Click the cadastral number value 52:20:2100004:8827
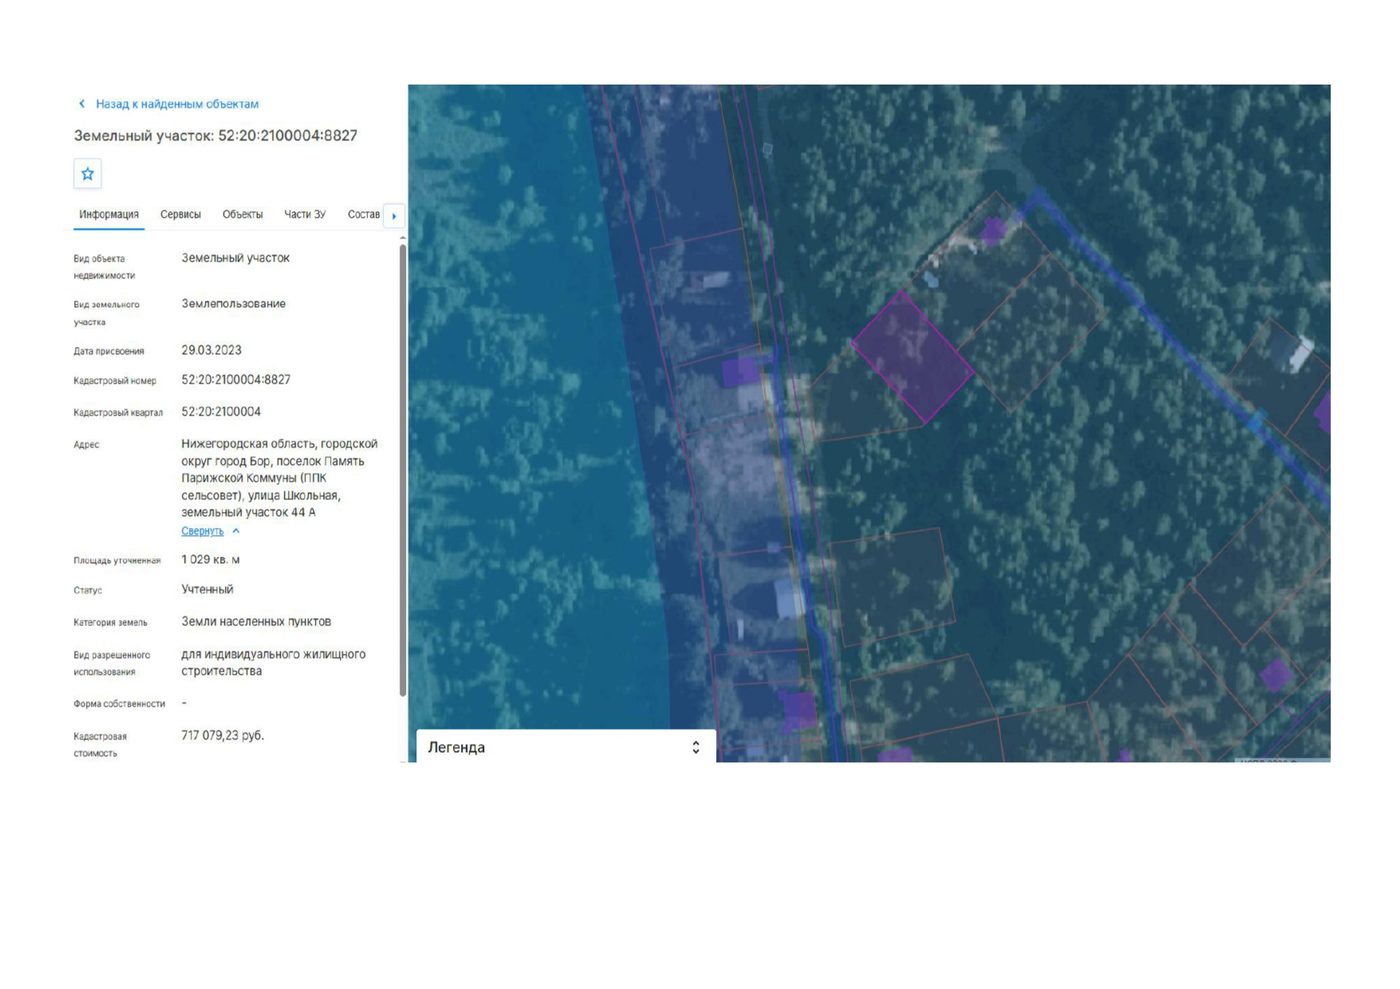The width and height of the screenshot is (1400, 989). [236, 380]
